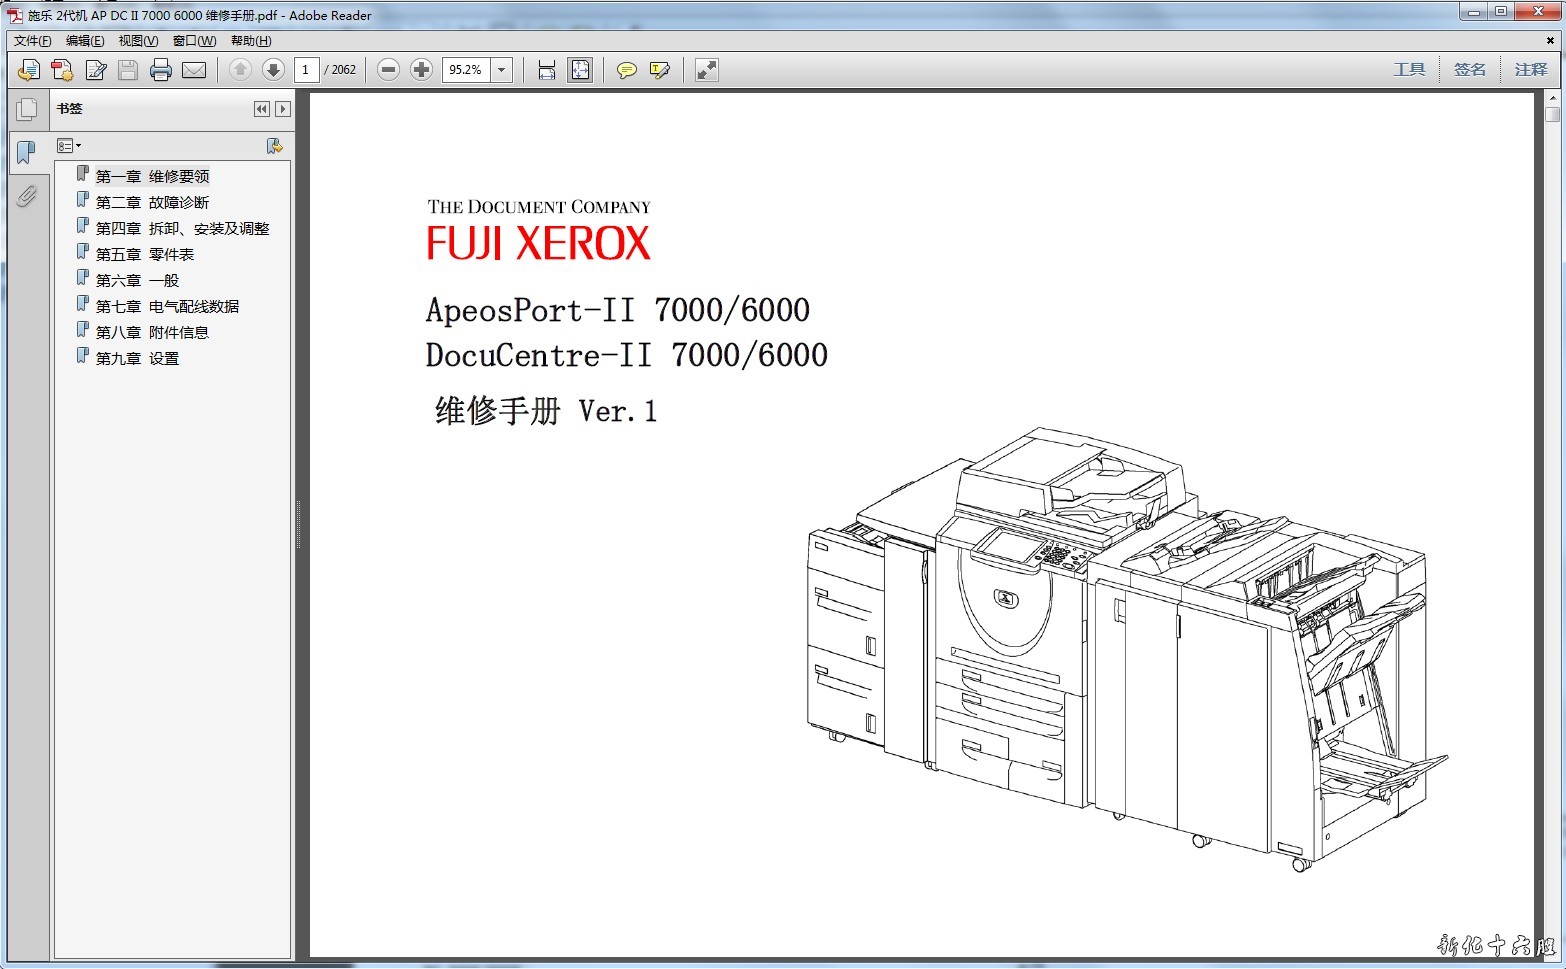Screen dimensions: 1566x969
Task: Collapse the bookmarks side panel
Action: tap(262, 109)
